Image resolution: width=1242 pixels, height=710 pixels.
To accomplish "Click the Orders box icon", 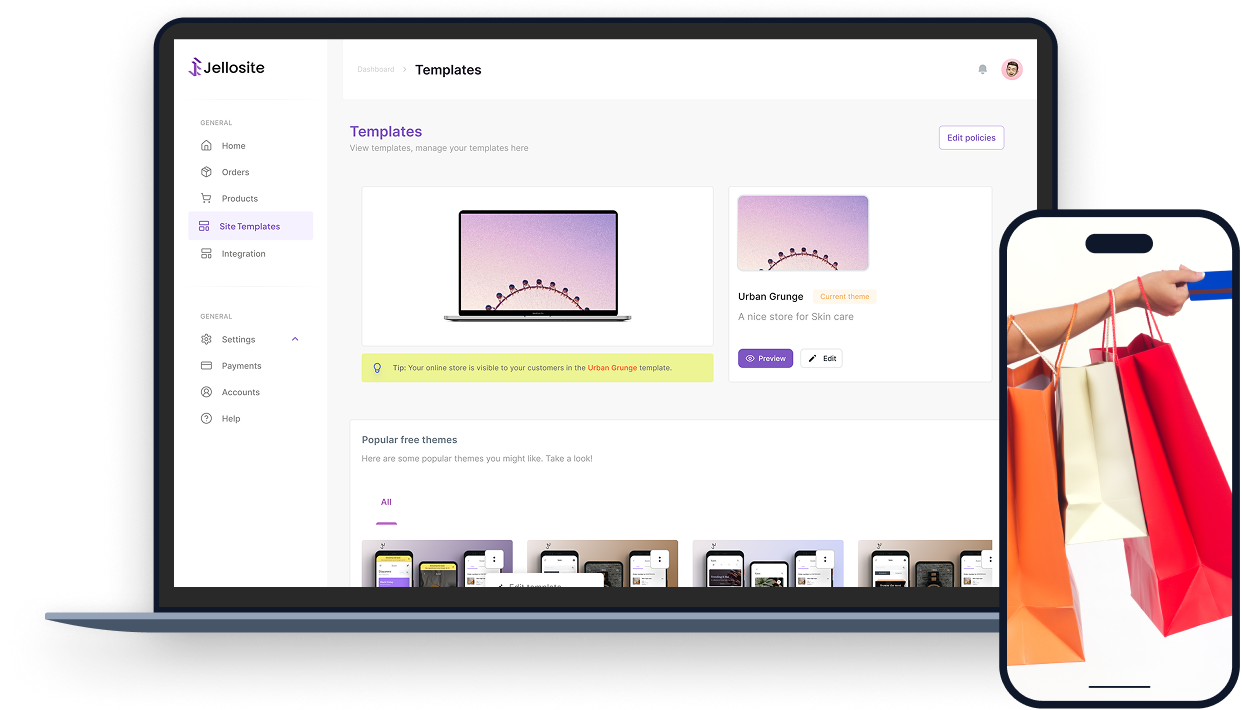I will pyautogui.click(x=206, y=172).
